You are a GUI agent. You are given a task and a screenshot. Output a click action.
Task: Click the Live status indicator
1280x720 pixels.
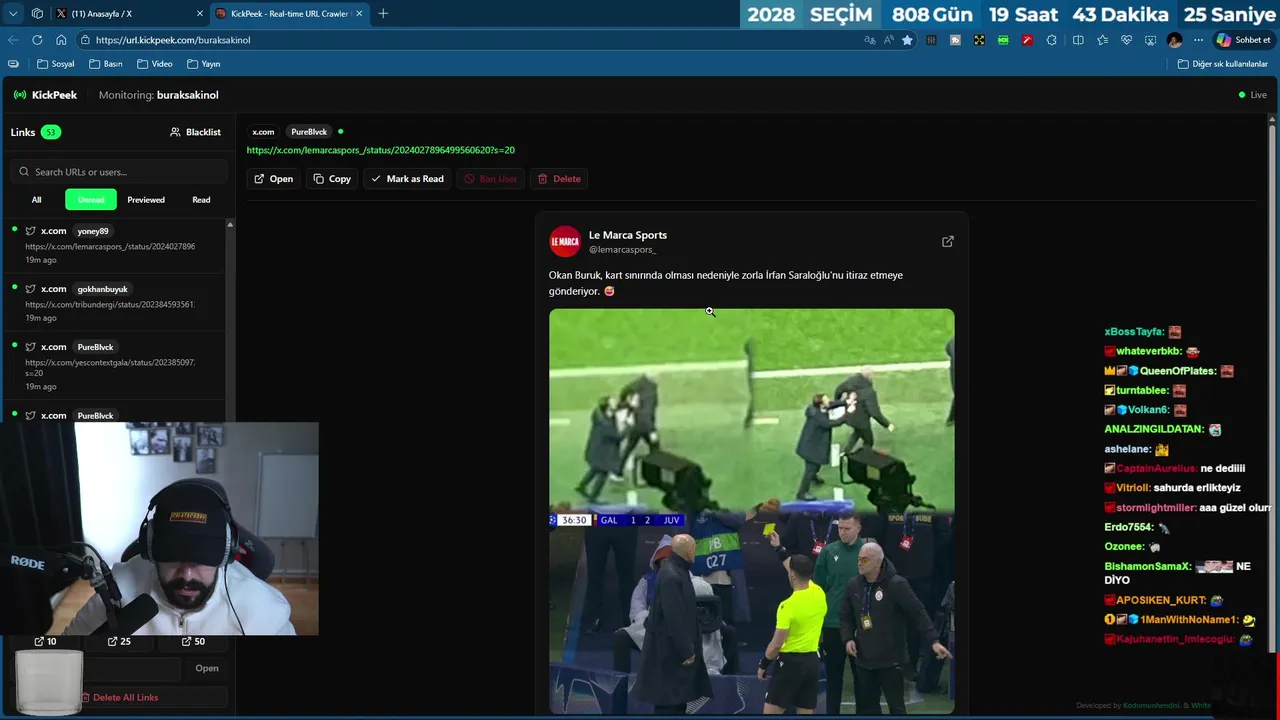[1252, 95]
